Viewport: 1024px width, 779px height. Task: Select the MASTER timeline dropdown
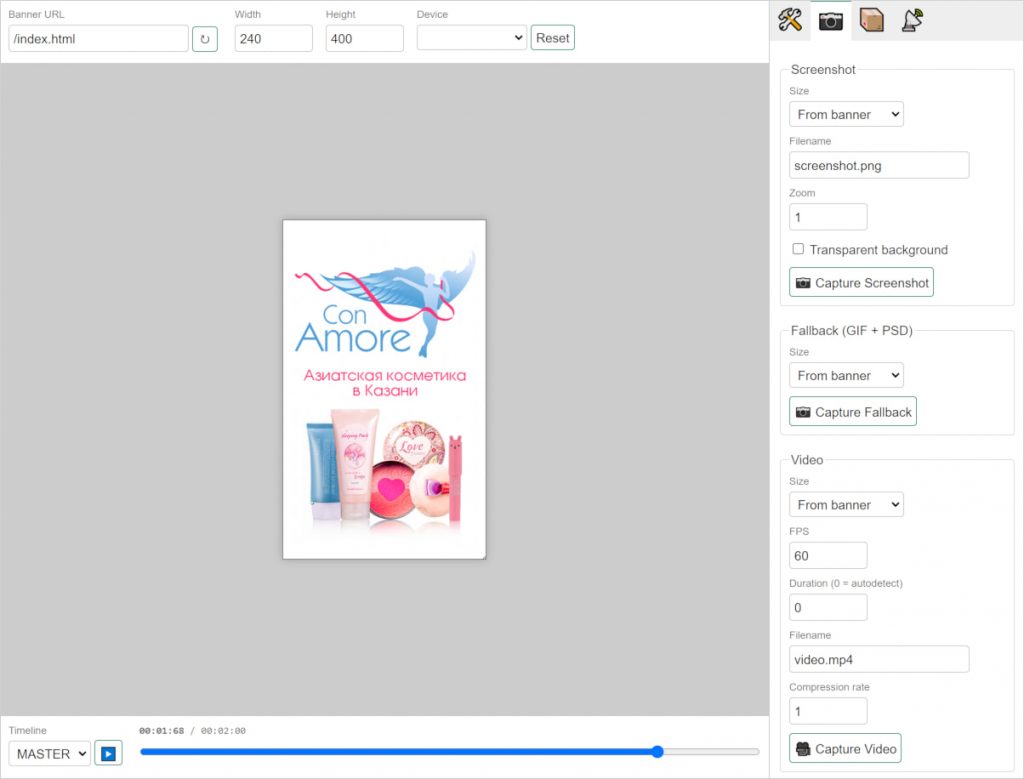[50, 754]
